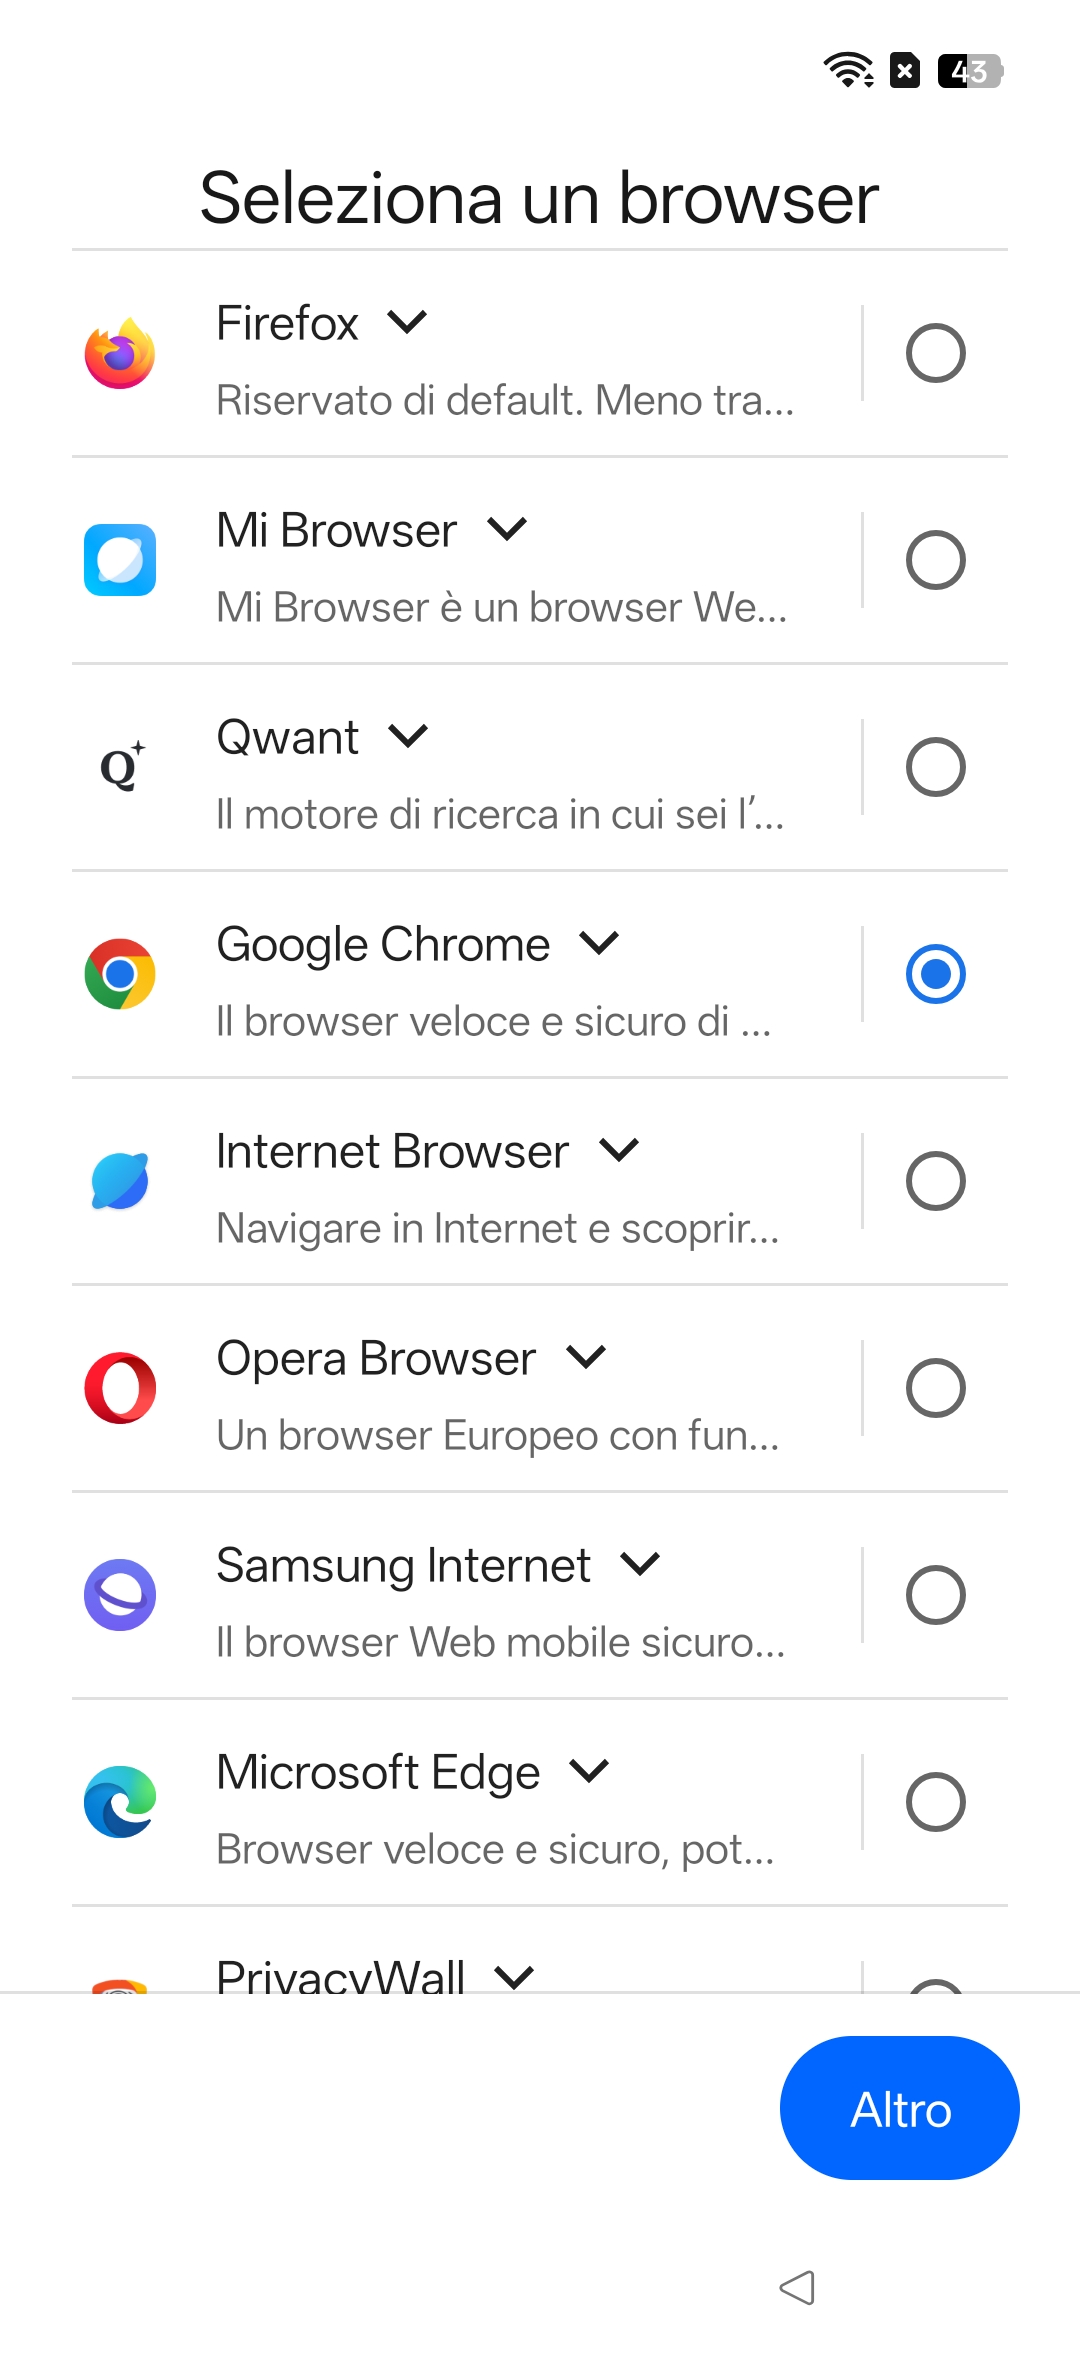
Task: Tap the Google Chrome logo icon
Action: pos(120,974)
